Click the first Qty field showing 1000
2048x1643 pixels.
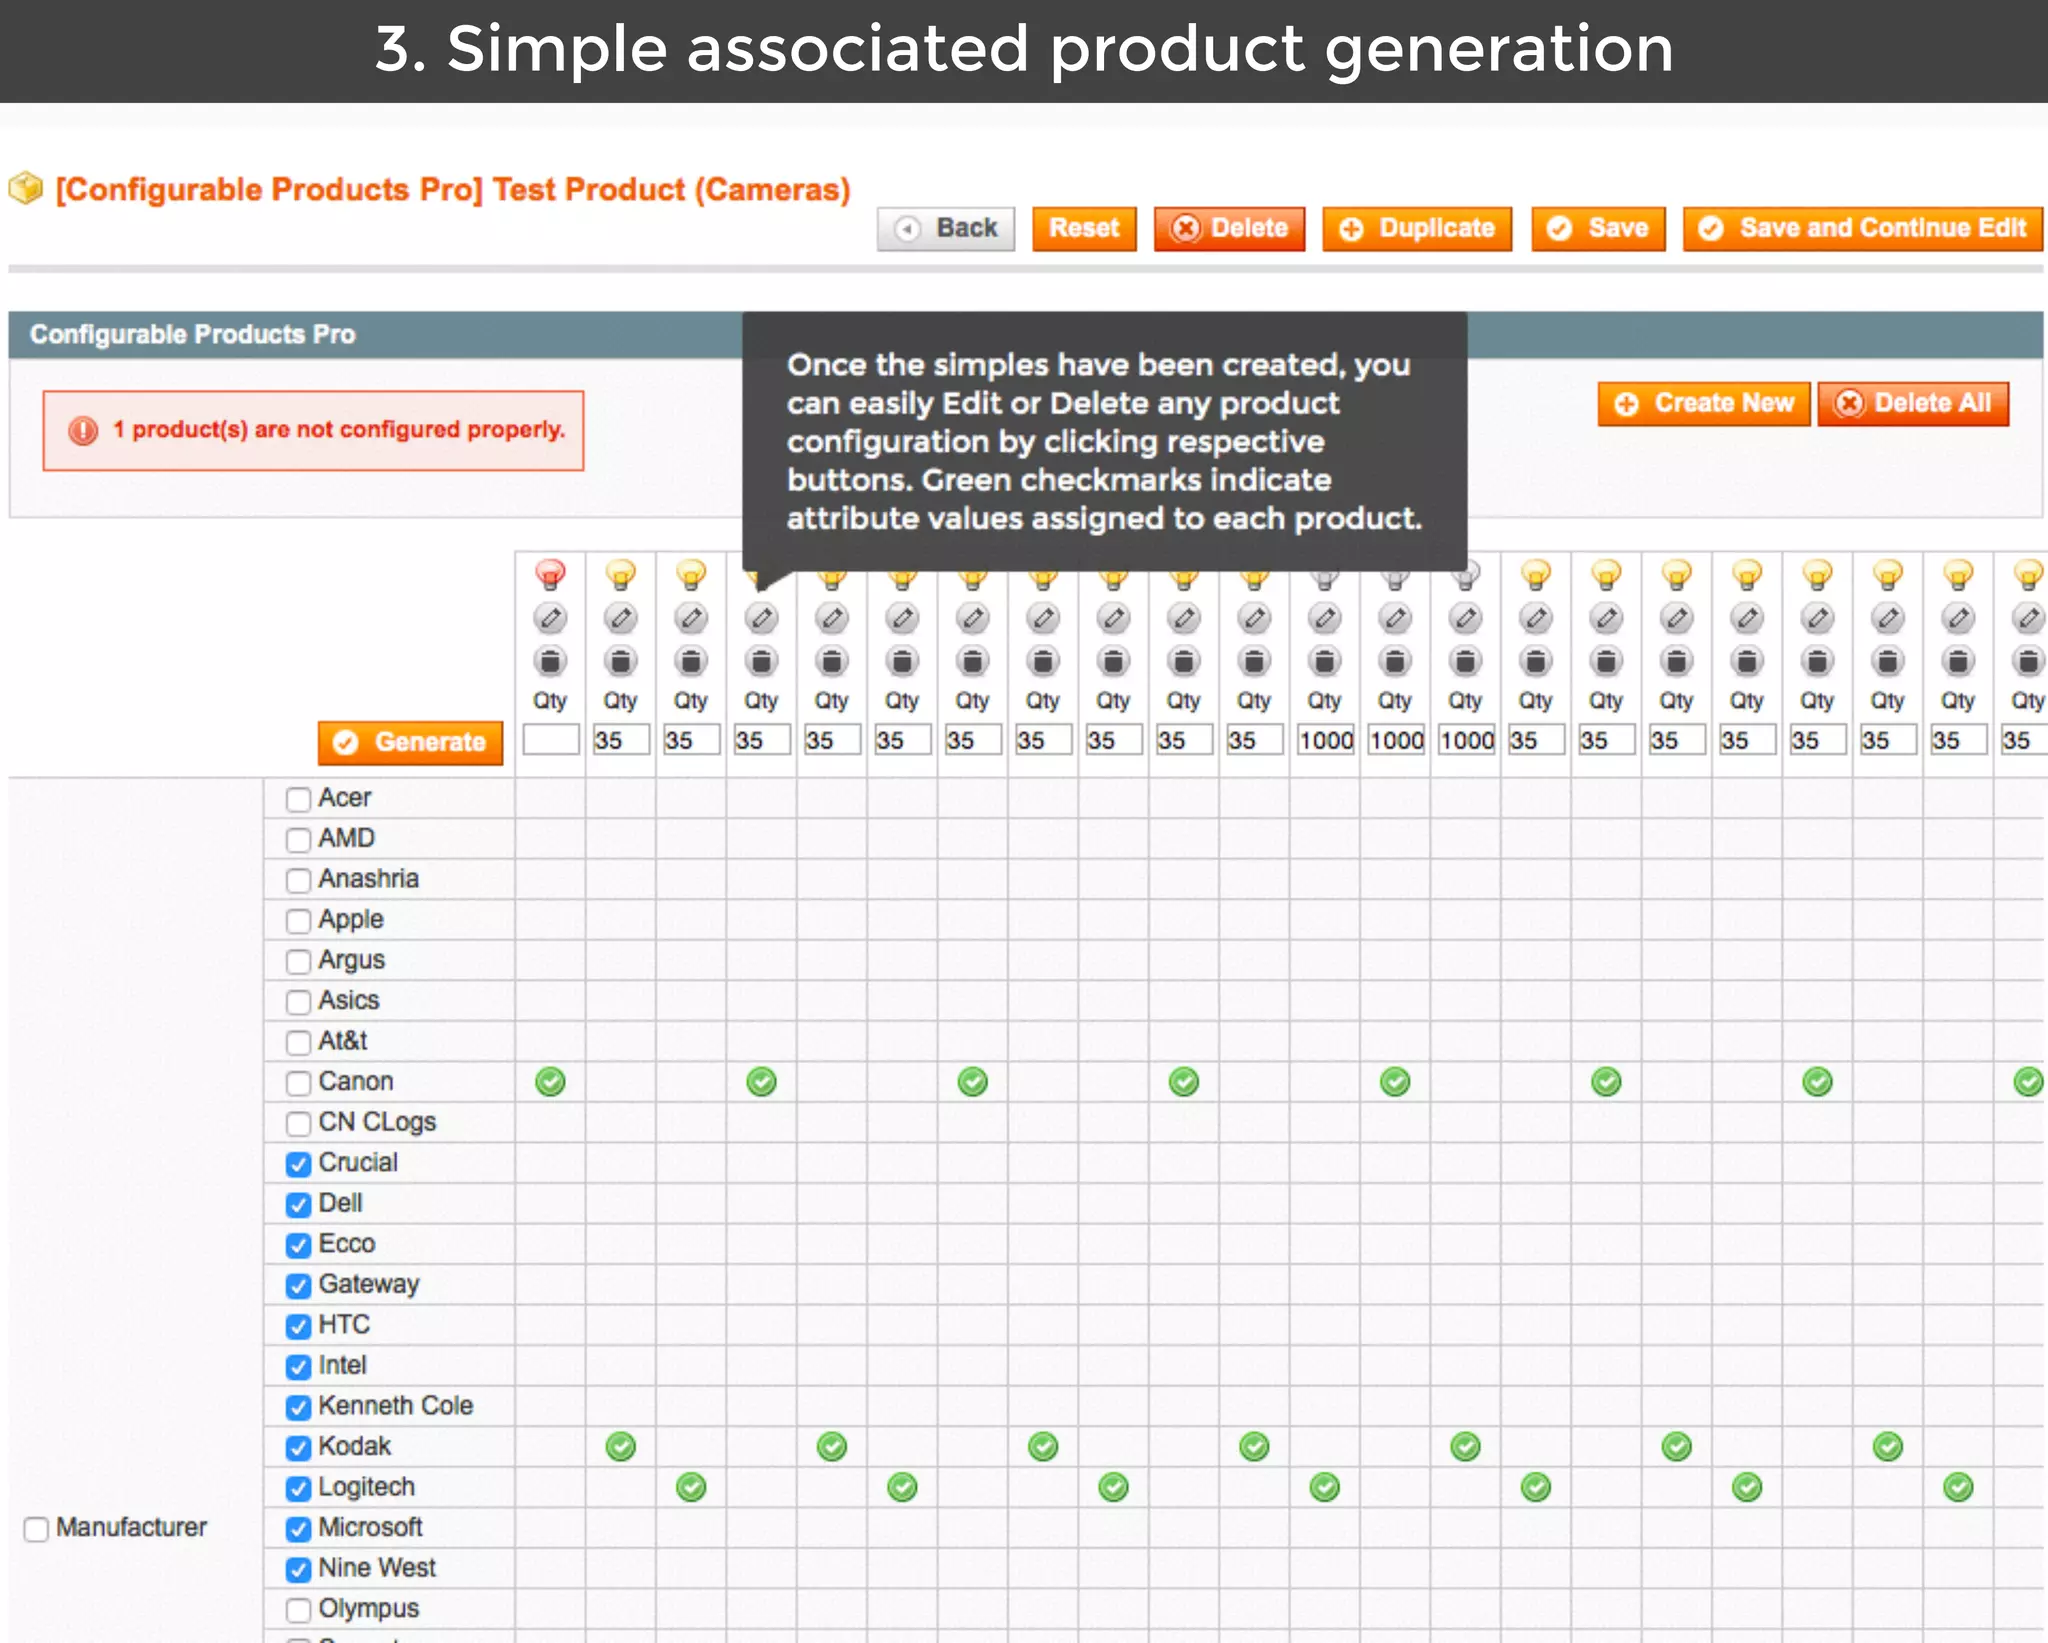(1325, 740)
